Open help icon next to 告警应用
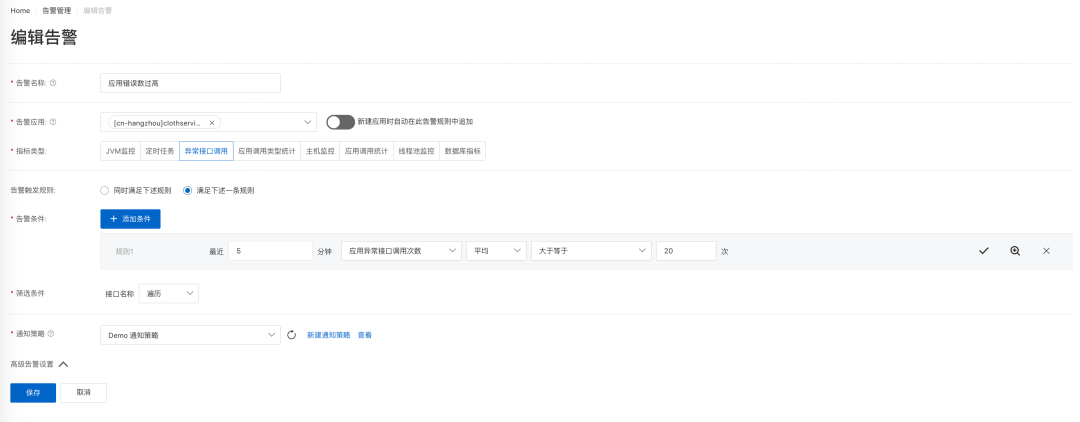1080x422 pixels. tap(53, 122)
